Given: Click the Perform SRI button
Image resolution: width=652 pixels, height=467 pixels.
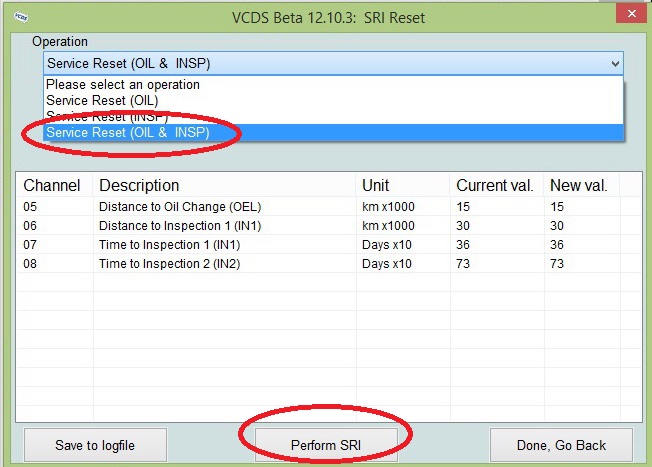Looking at the screenshot, I should pyautogui.click(x=326, y=445).
